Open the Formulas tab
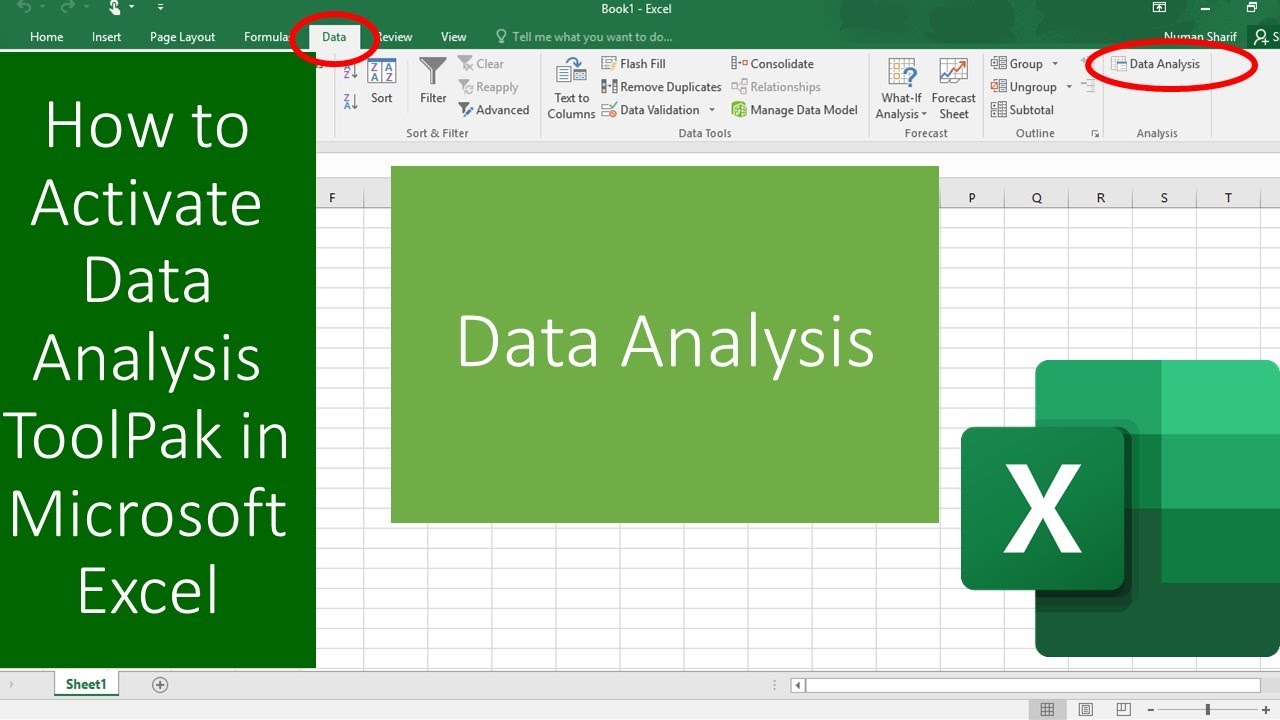The image size is (1280, 720). (x=266, y=37)
